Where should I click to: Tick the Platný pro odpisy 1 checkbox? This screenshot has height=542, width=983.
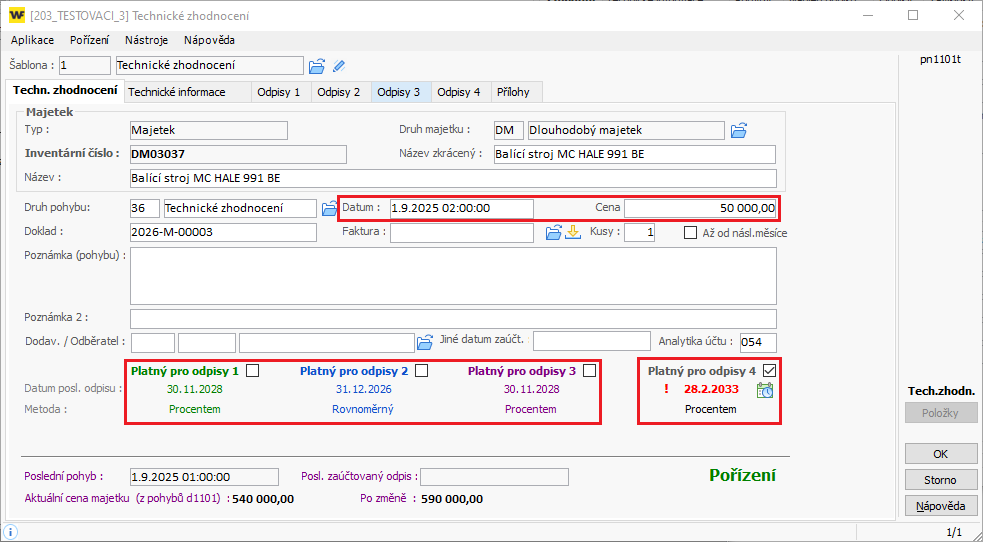pyautogui.click(x=253, y=371)
